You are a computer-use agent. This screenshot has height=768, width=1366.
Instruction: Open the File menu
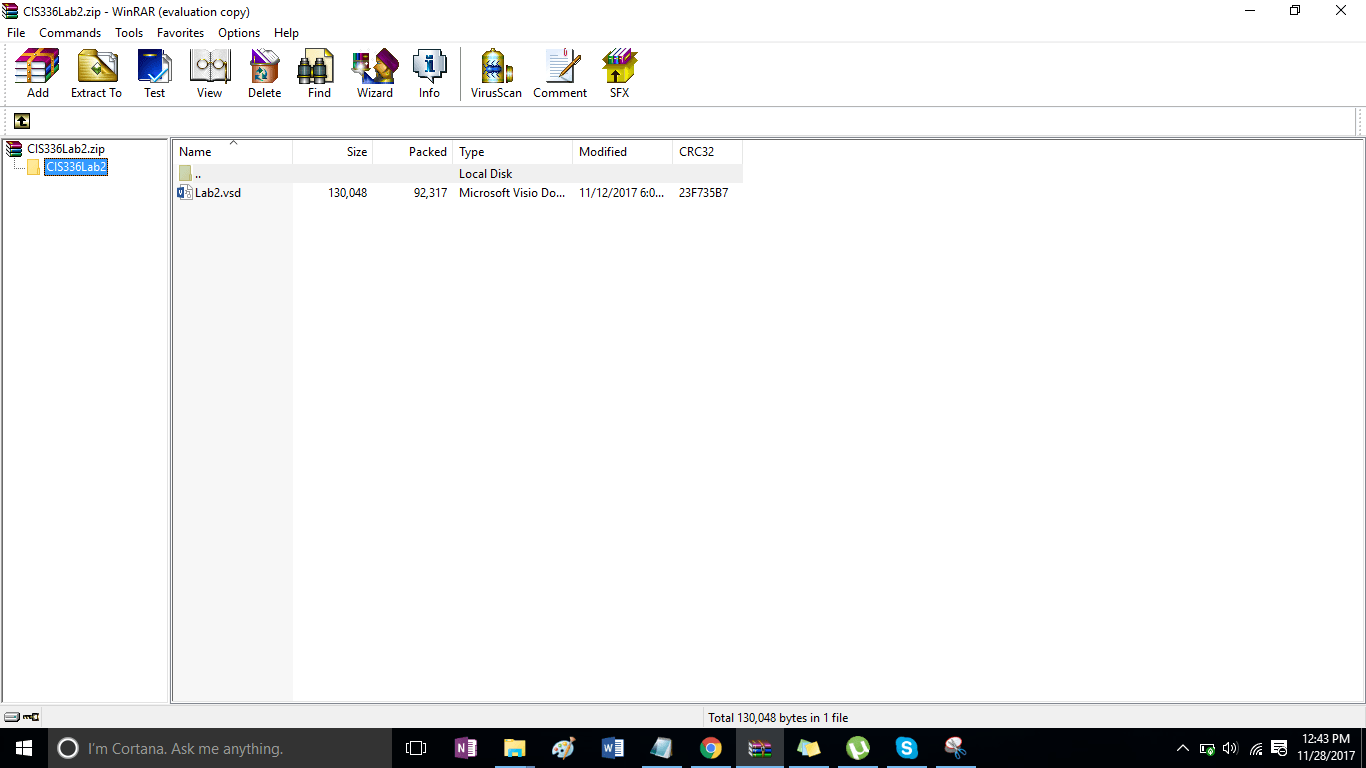point(16,33)
